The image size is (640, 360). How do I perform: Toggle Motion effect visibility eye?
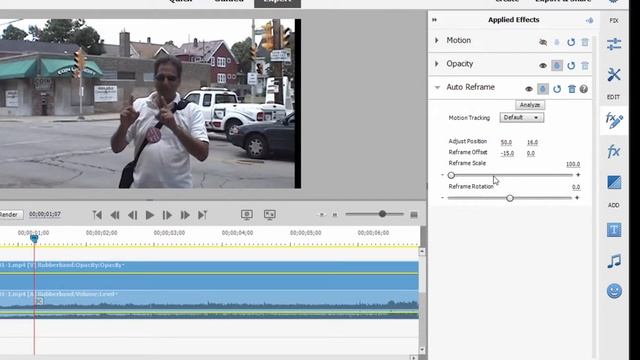pyautogui.click(x=543, y=42)
